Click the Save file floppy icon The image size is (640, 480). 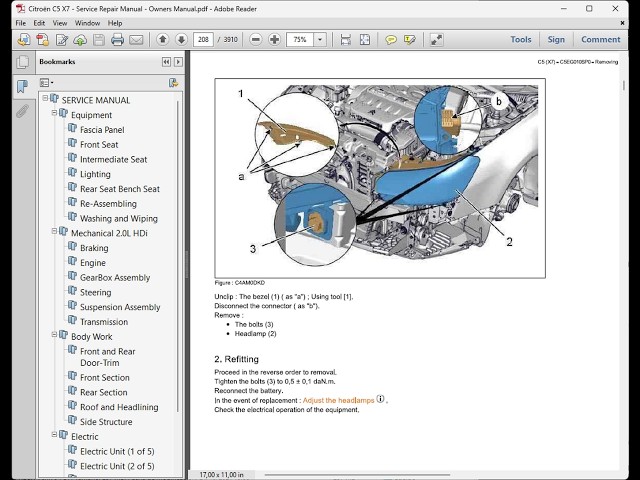pyautogui.click(x=99, y=40)
